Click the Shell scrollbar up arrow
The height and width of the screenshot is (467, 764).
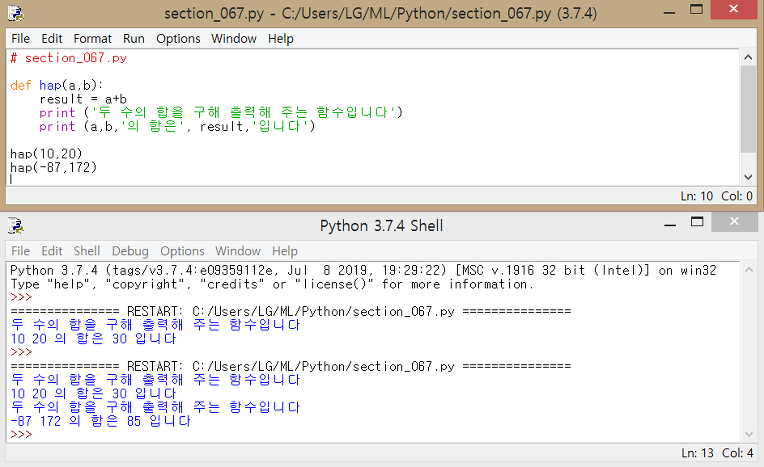(748, 270)
